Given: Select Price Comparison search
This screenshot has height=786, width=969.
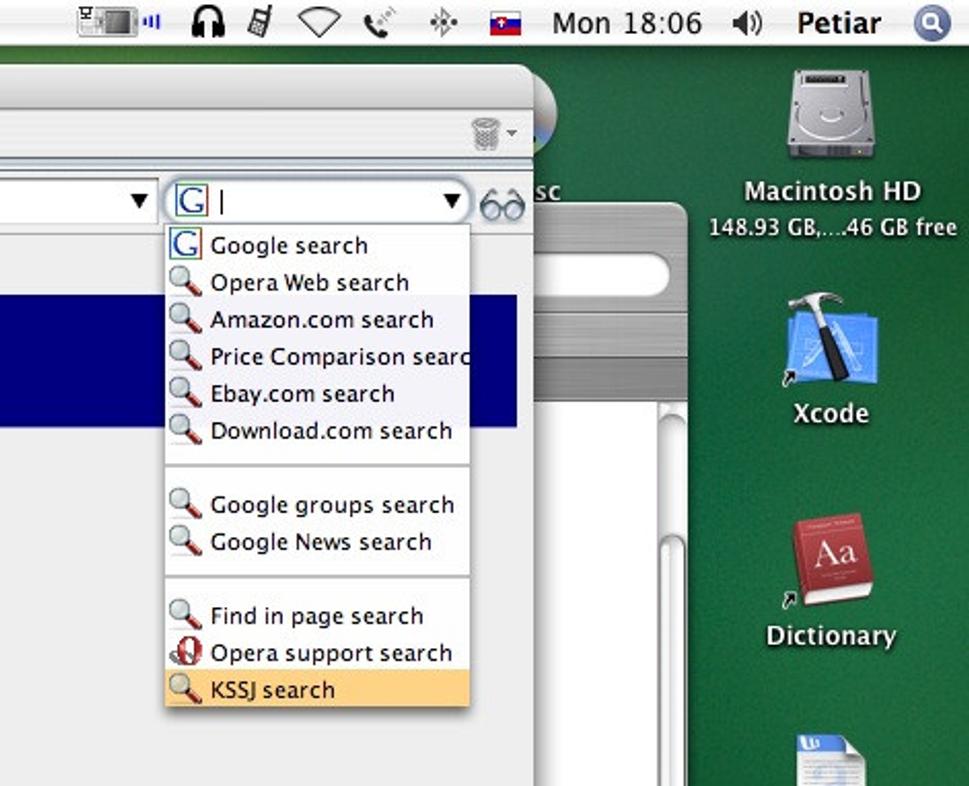Looking at the screenshot, I should [317, 357].
